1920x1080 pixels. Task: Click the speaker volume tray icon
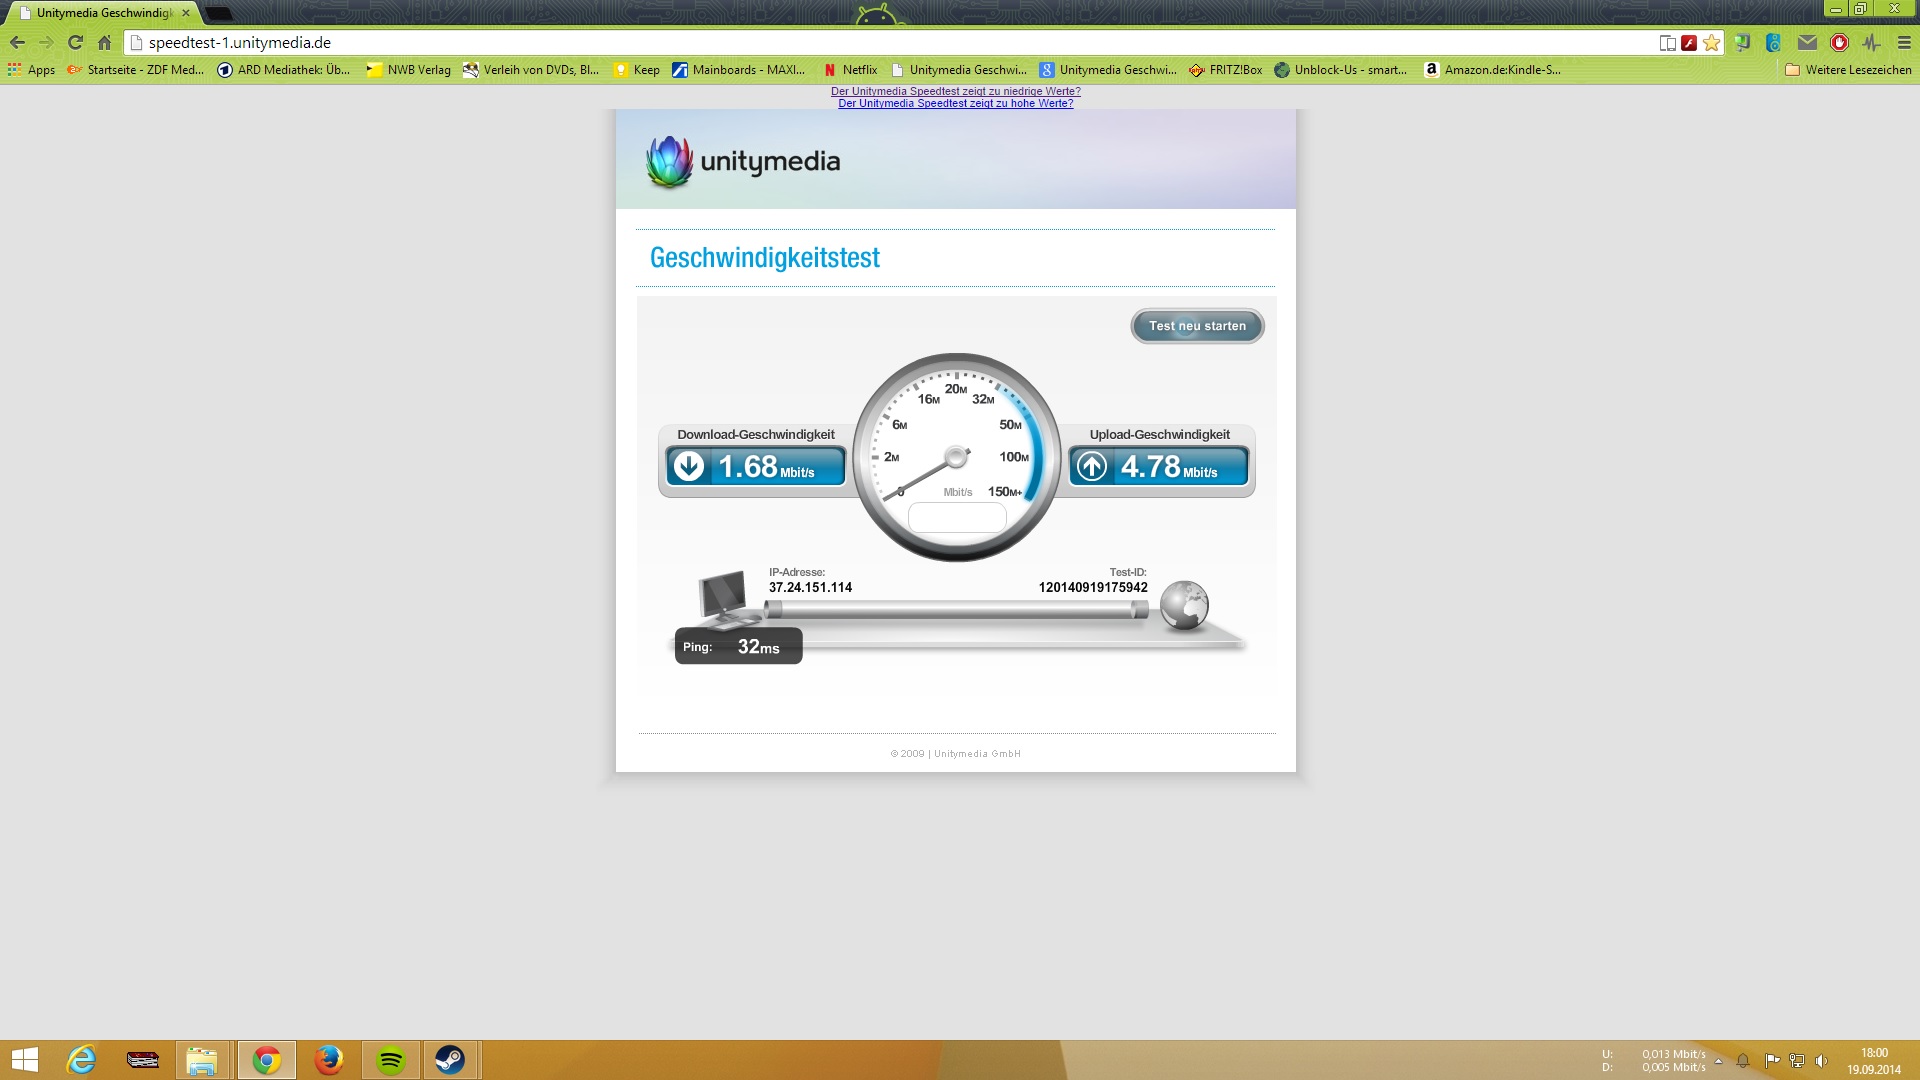(x=1821, y=1061)
